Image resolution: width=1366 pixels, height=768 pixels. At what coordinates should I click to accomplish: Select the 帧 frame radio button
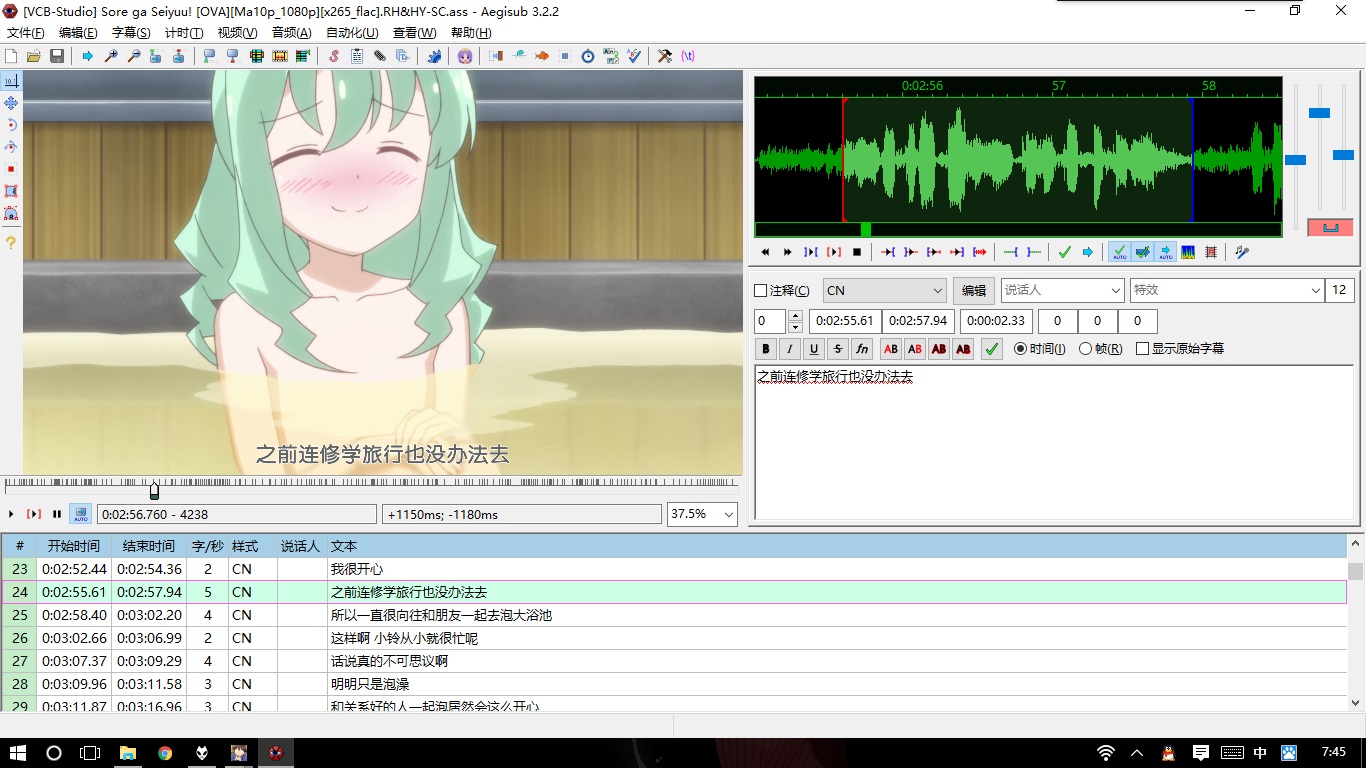coord(1086,349)
